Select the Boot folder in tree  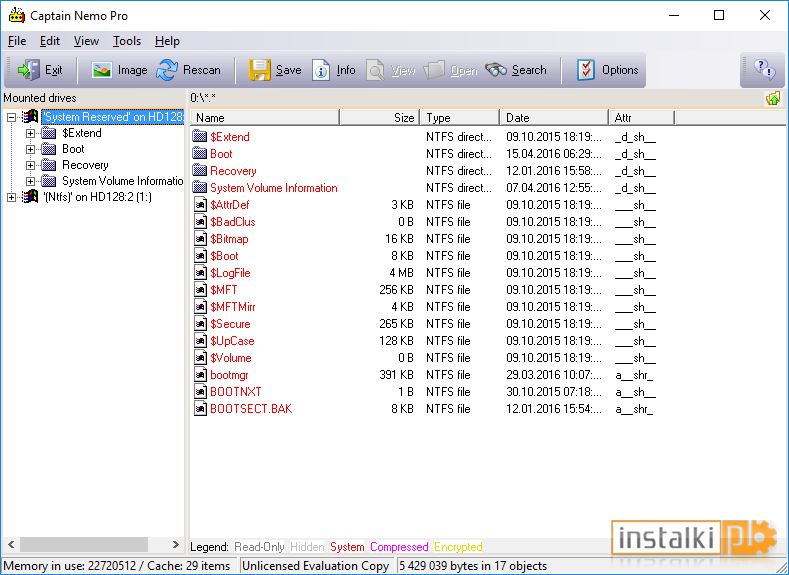tap(73, 149)
